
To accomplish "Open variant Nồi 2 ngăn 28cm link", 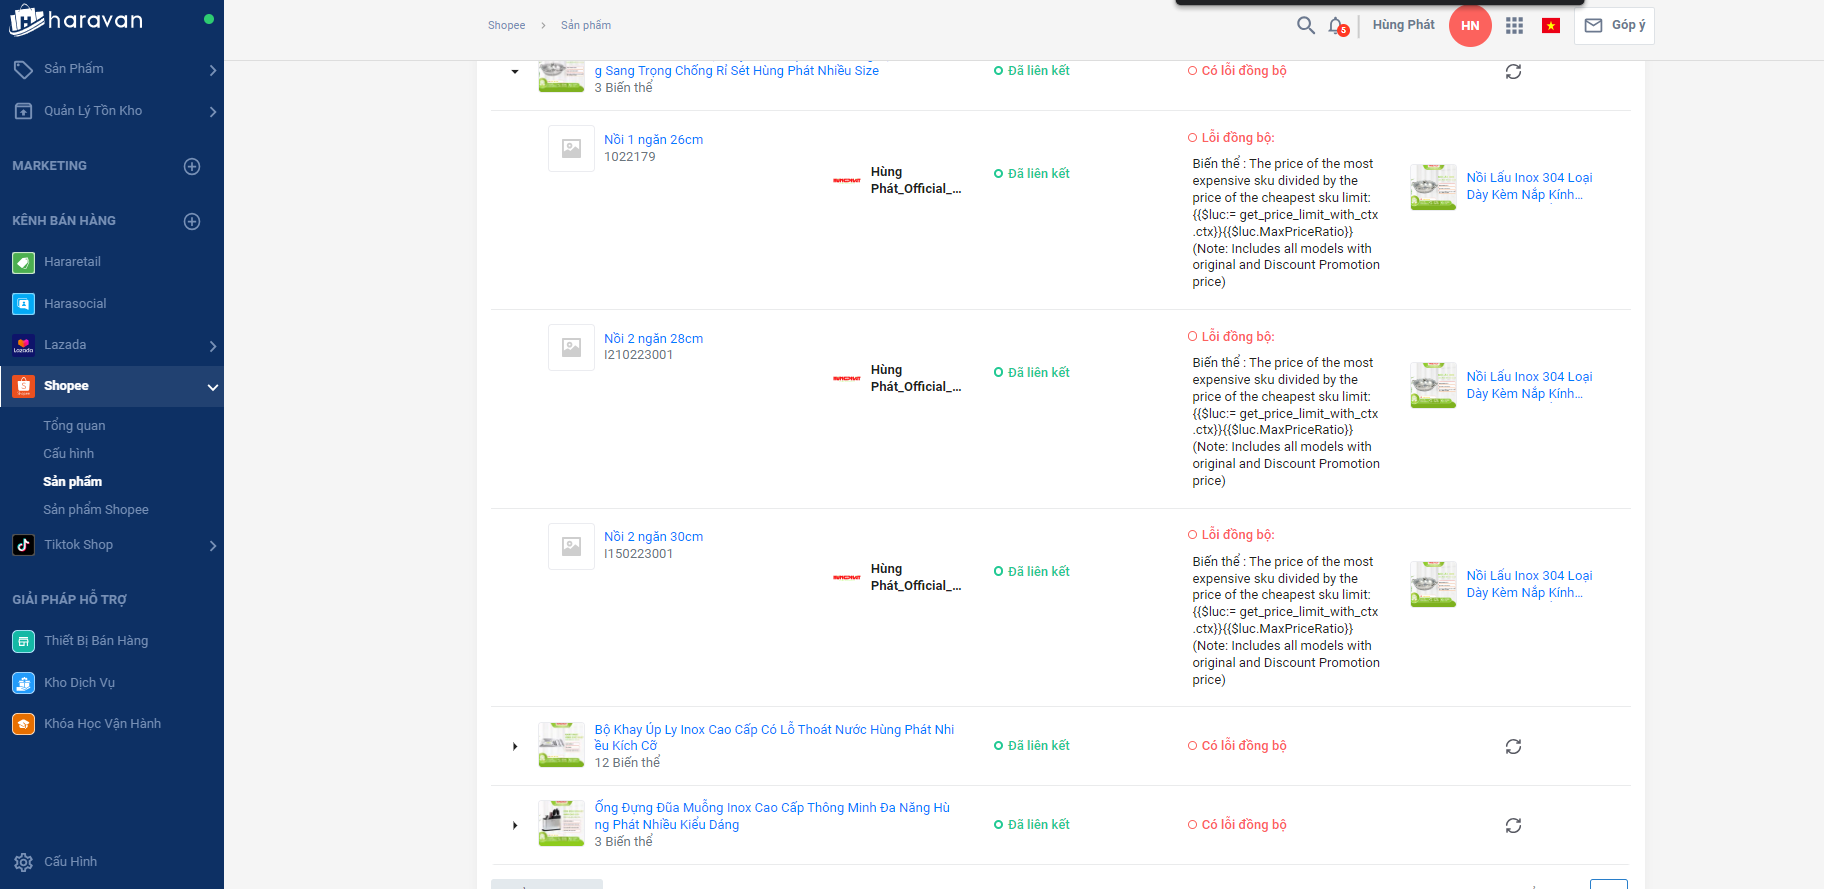I will click(653, 339).
